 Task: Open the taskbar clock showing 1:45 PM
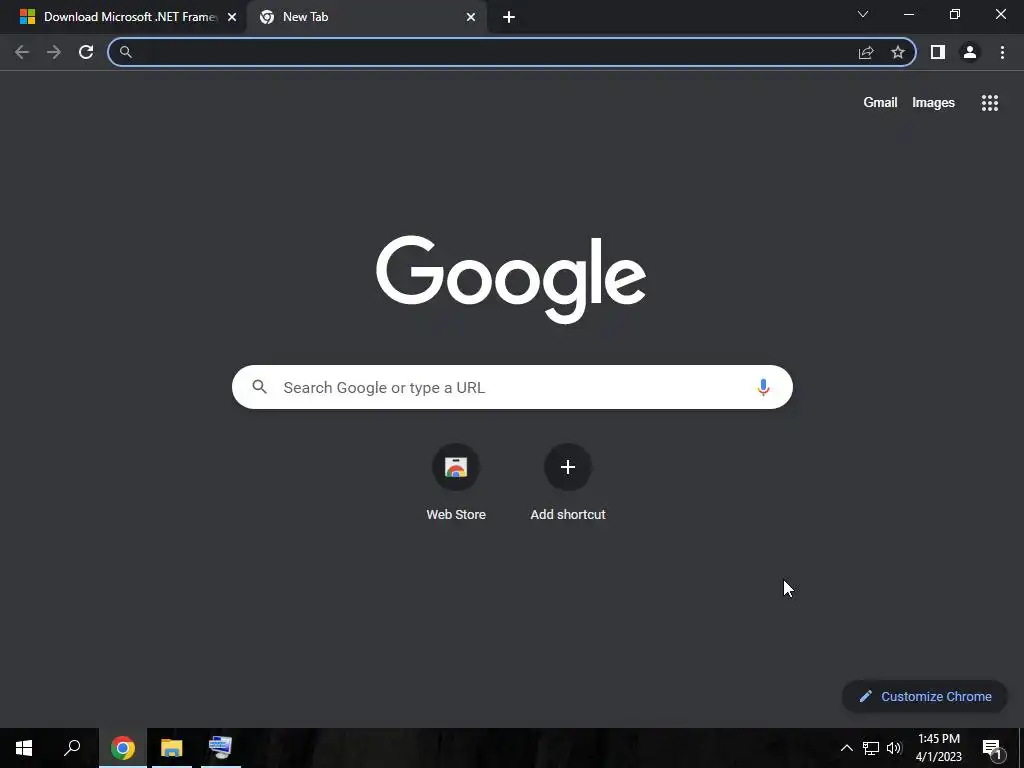pyautogui.click(x=939, y=748)
